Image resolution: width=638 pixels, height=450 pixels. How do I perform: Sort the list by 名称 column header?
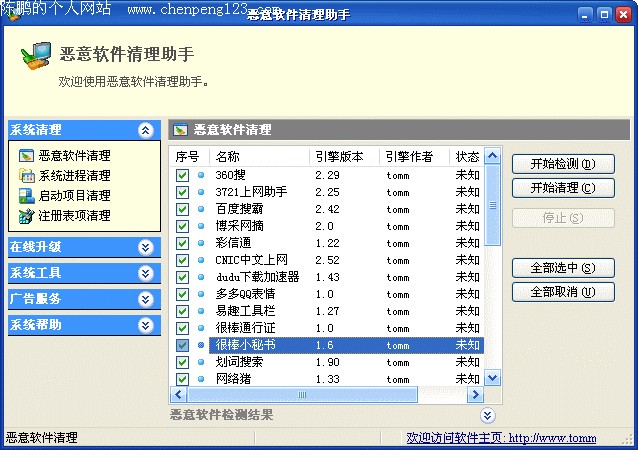coord(260,157)
